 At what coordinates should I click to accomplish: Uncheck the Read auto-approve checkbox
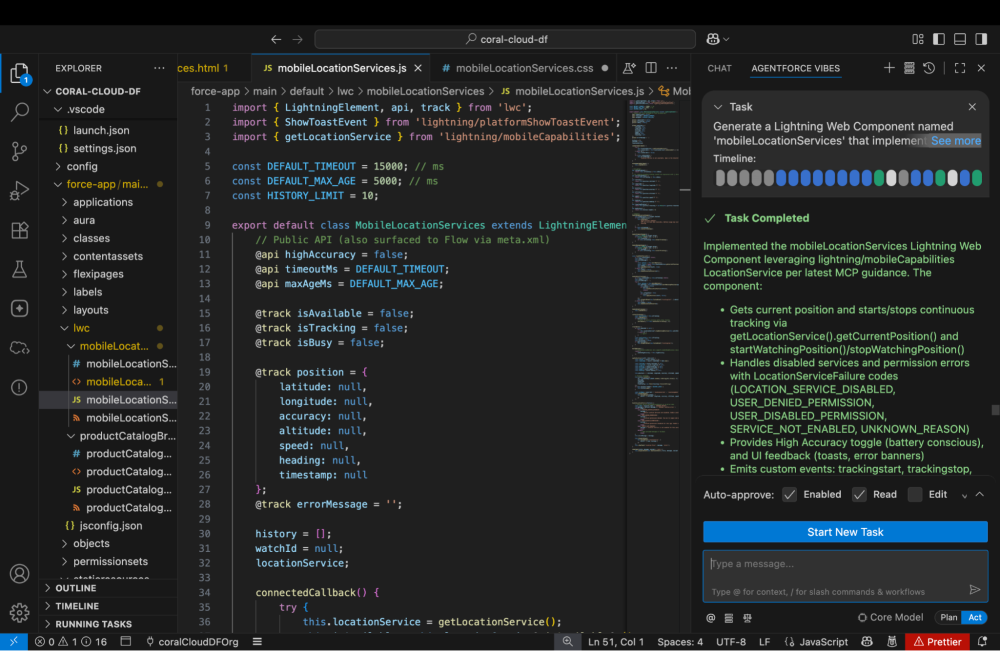(x=858, y=494)
